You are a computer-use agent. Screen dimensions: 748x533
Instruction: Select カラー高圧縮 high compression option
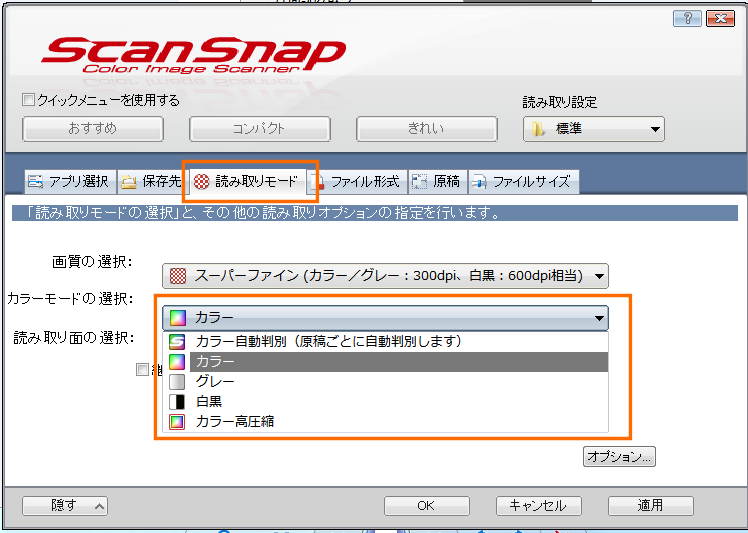[234, 421]
